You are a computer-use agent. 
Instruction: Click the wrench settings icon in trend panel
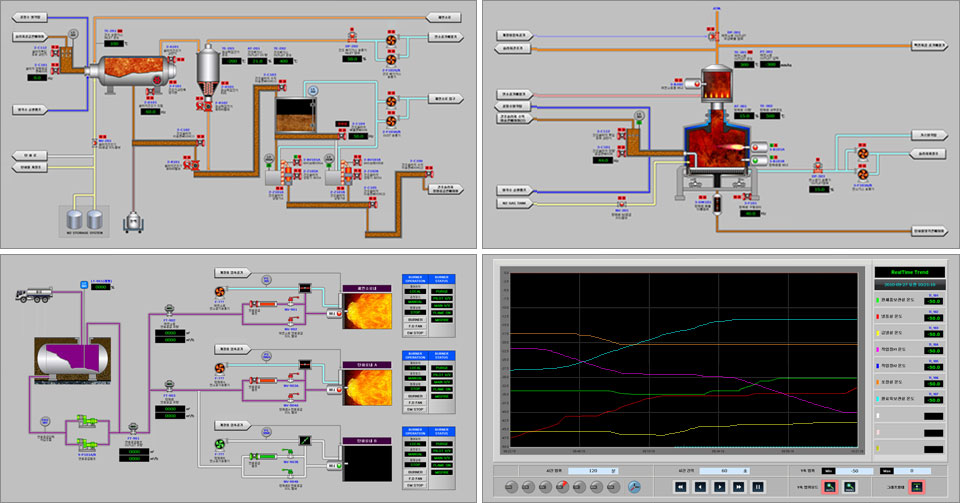634,487
